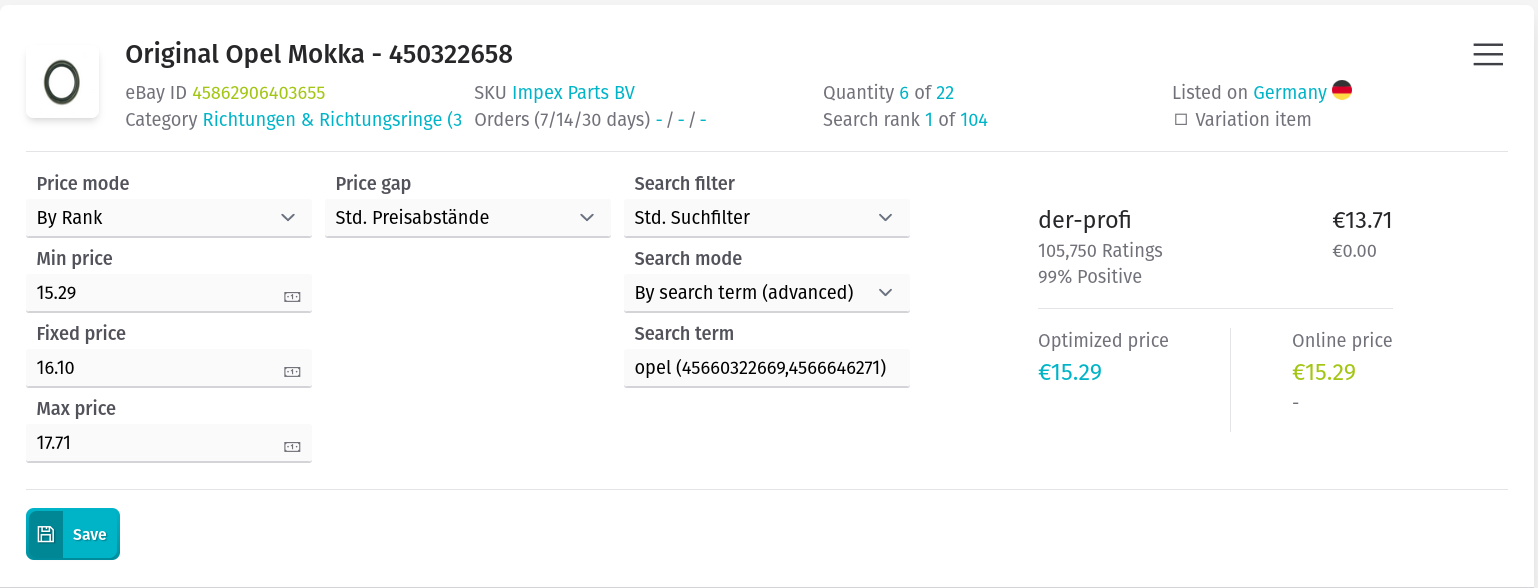Click the currency icon in Fixed price field
The image size is (1538, 588).
(292, 372)
